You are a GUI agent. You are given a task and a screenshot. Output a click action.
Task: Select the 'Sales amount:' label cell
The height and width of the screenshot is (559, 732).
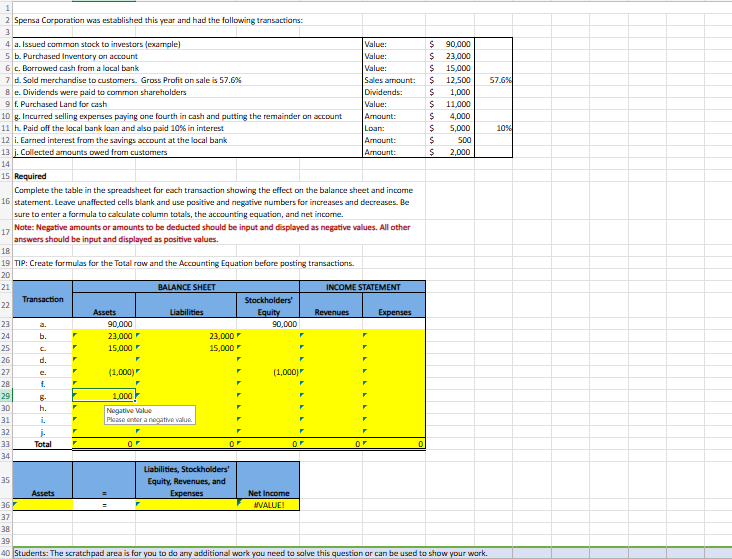(394, 80)
